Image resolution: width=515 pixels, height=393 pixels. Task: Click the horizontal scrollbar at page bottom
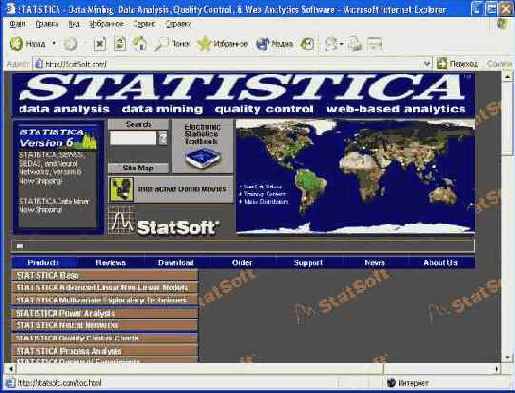pos(253,369)
